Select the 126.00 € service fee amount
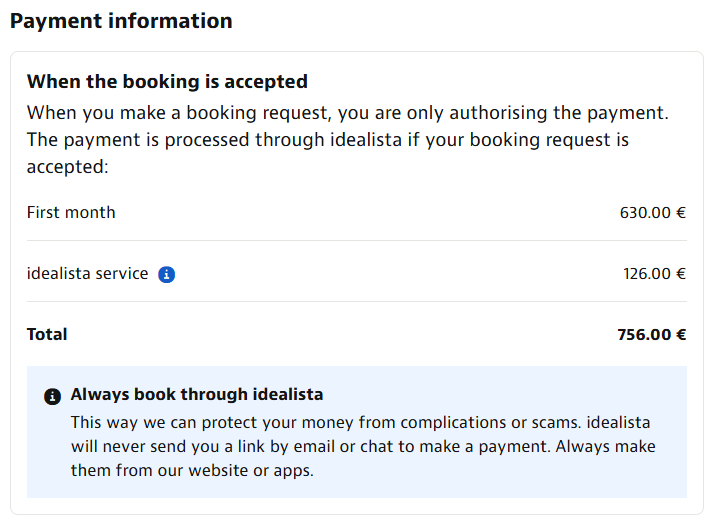Viewport: 715px width, 525px height. [654, 274]
